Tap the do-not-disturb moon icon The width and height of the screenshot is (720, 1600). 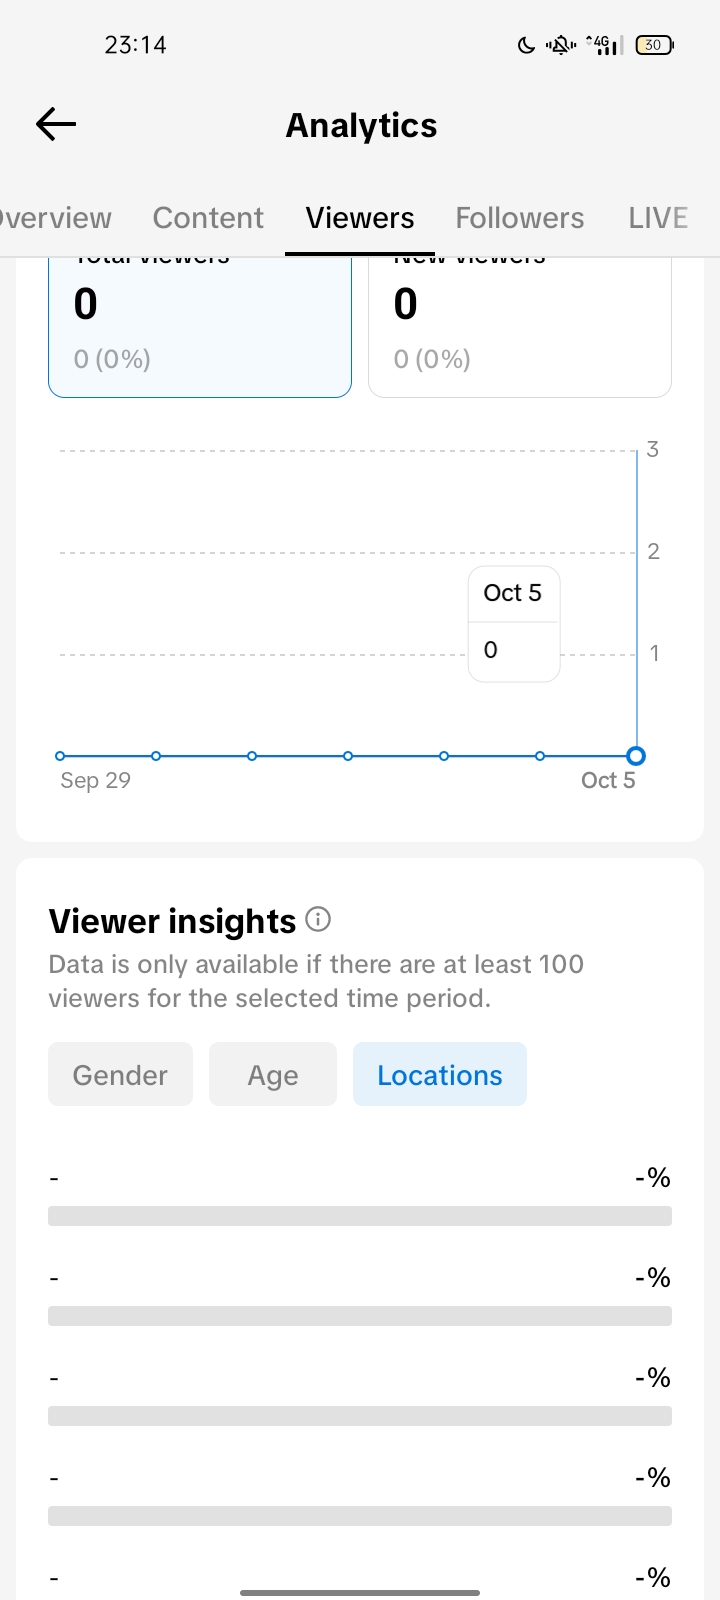526,45
